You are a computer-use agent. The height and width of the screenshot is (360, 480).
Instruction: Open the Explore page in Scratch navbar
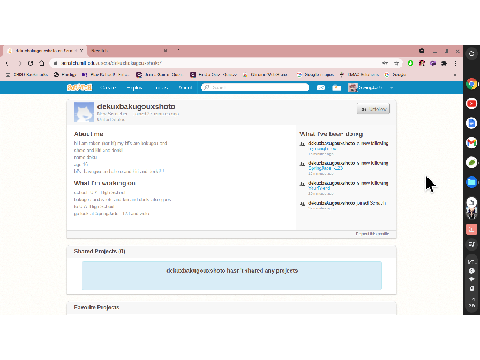[134, 88]
